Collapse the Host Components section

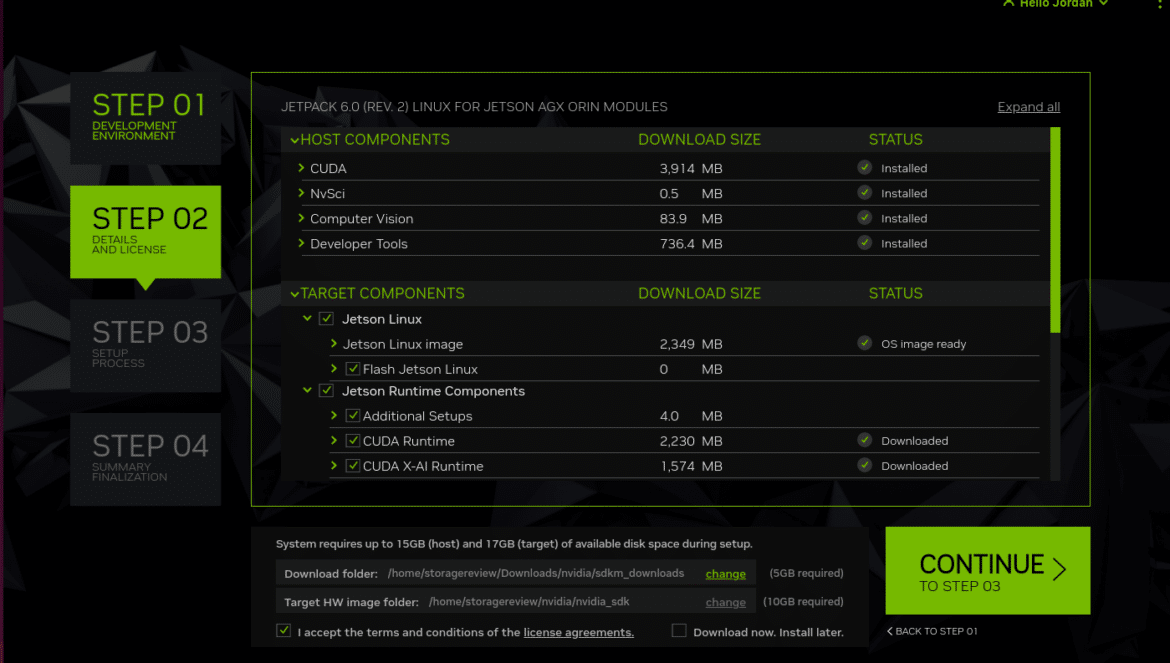click(295, 140)
